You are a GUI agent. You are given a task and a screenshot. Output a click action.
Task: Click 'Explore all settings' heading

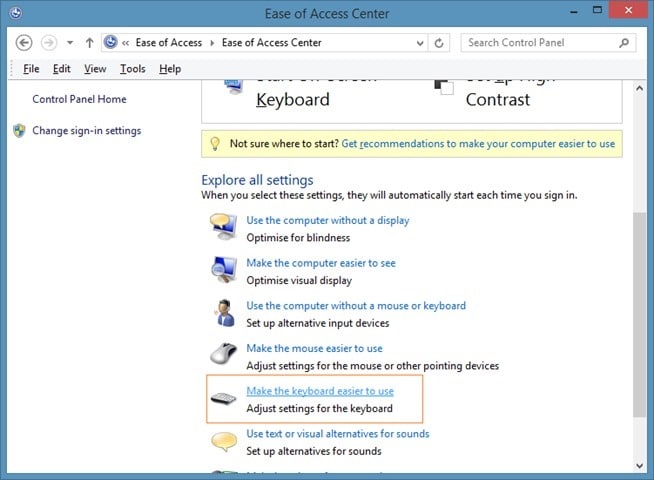257,180
